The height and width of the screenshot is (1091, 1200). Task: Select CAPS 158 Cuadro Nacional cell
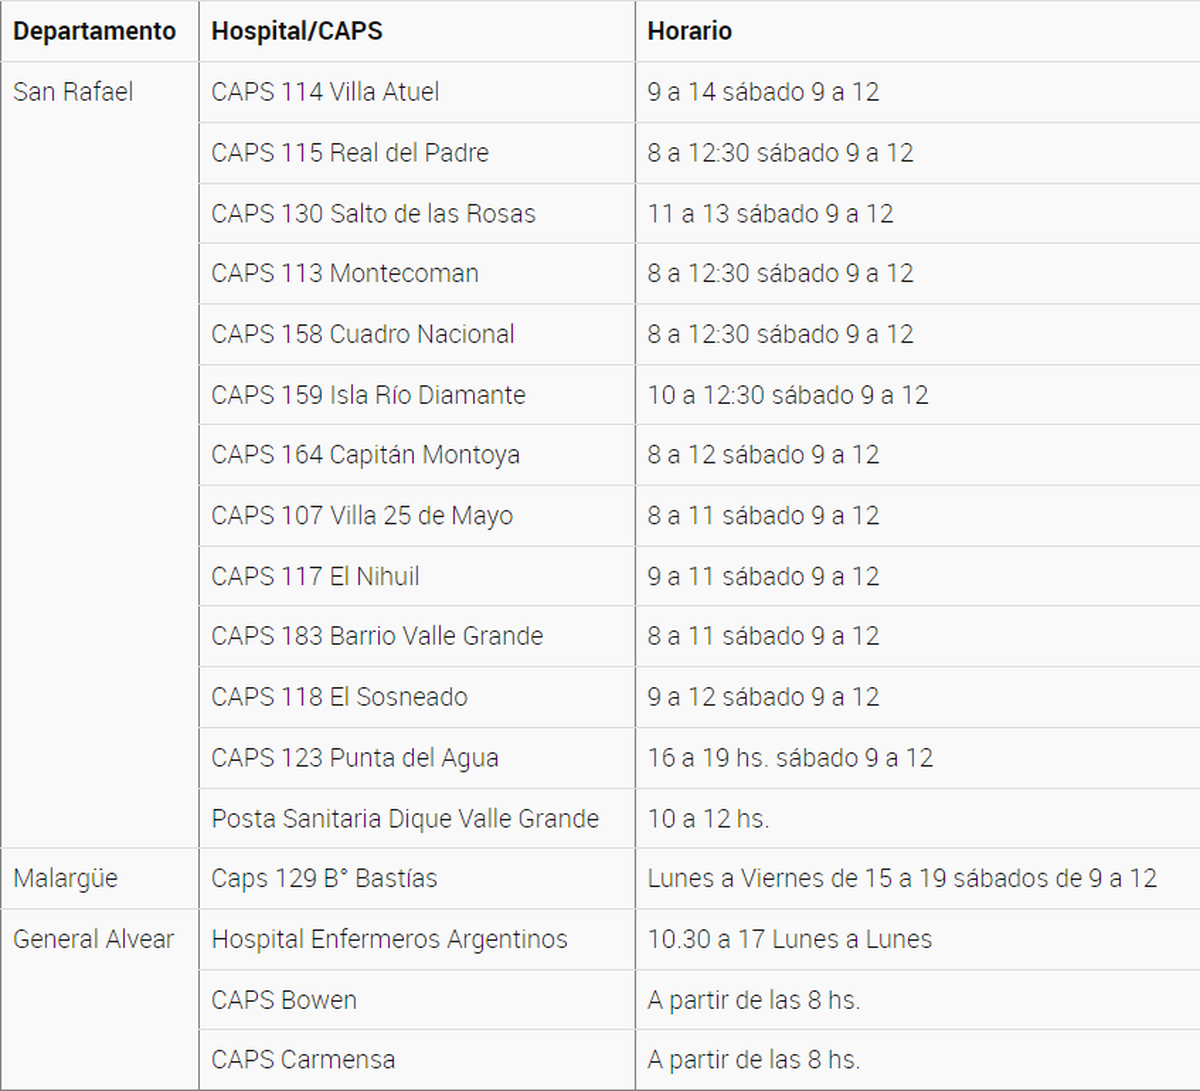tap(363, 334)
